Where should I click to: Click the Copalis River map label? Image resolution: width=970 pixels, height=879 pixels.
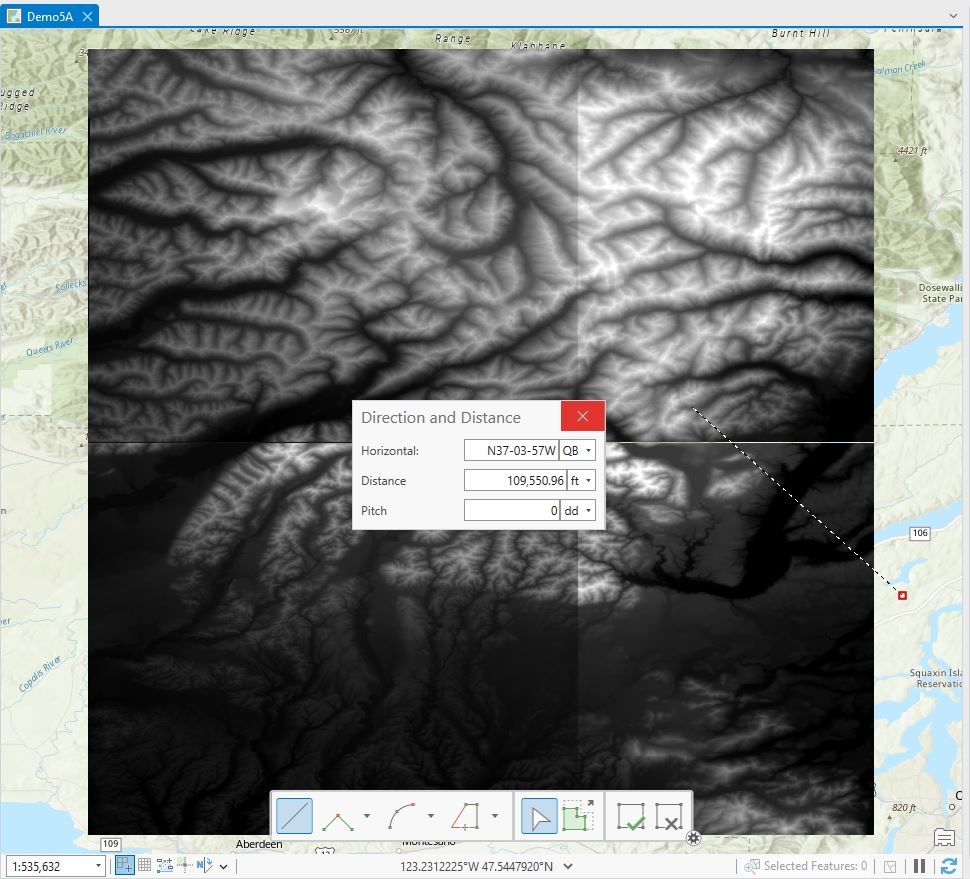40,674
